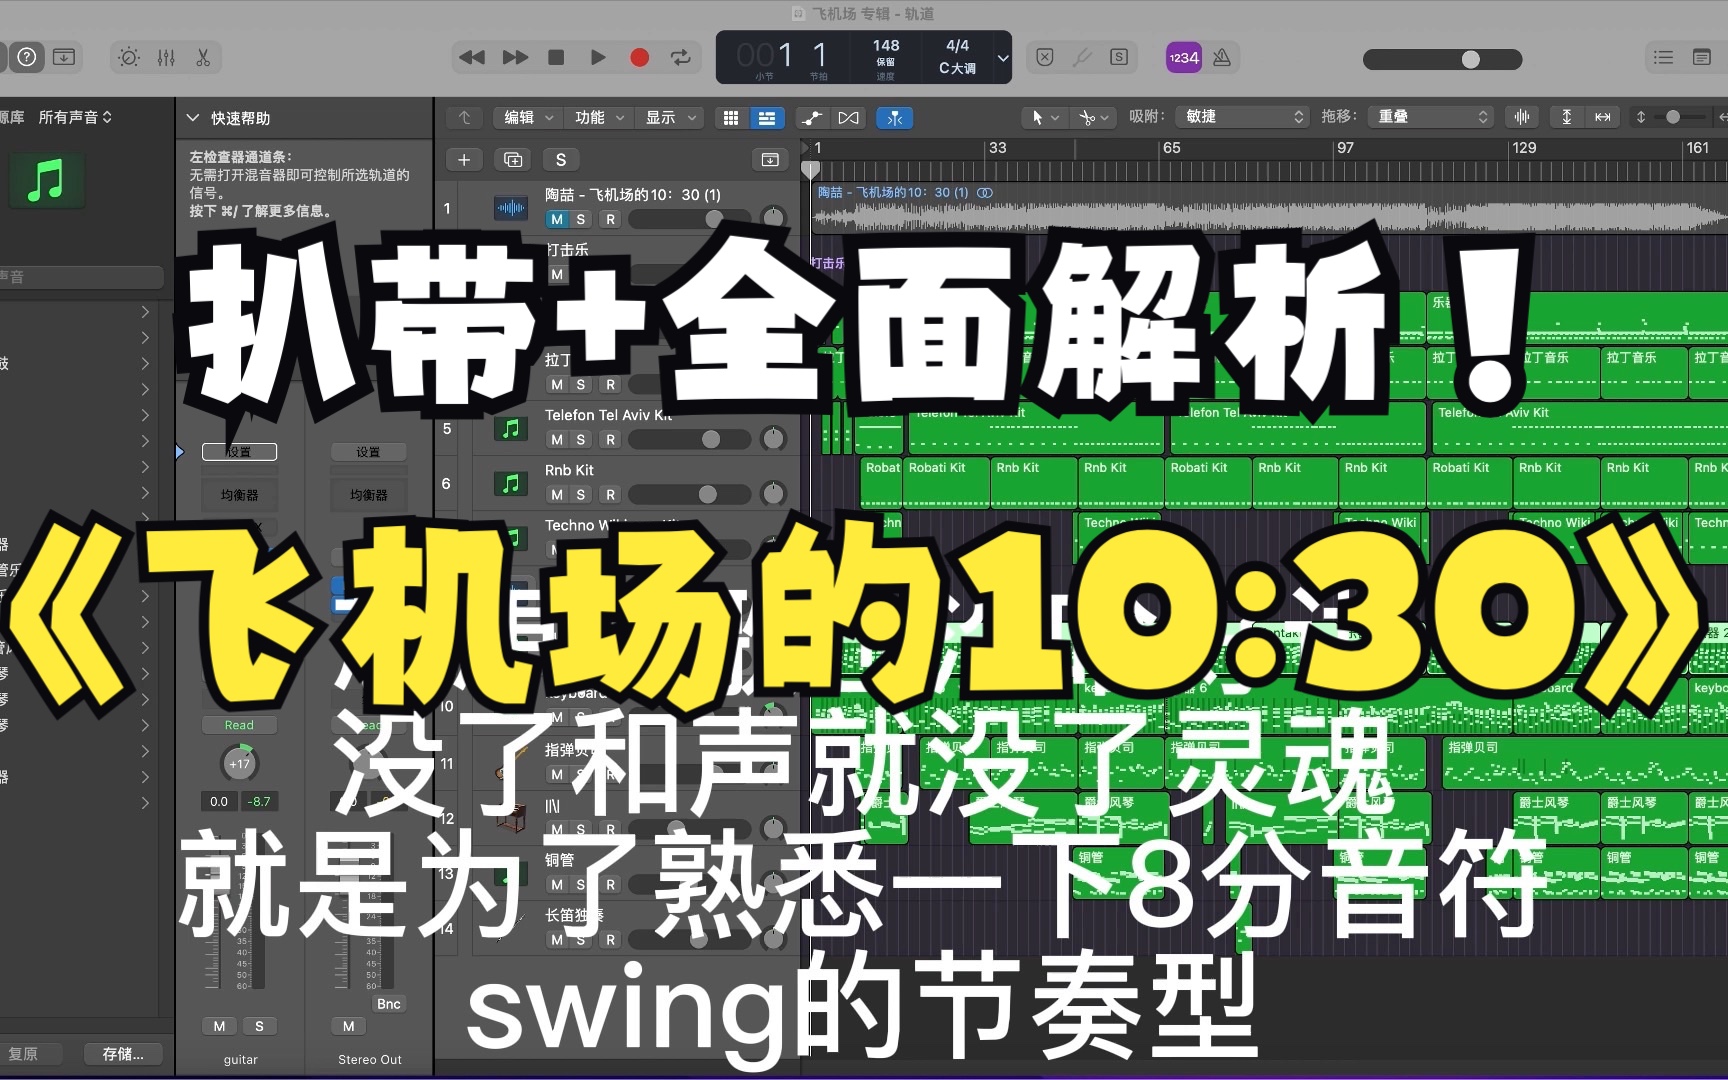Click the 148 tempo value in the LCD
Screen dimensions: 1728x1080
point(886,46)
